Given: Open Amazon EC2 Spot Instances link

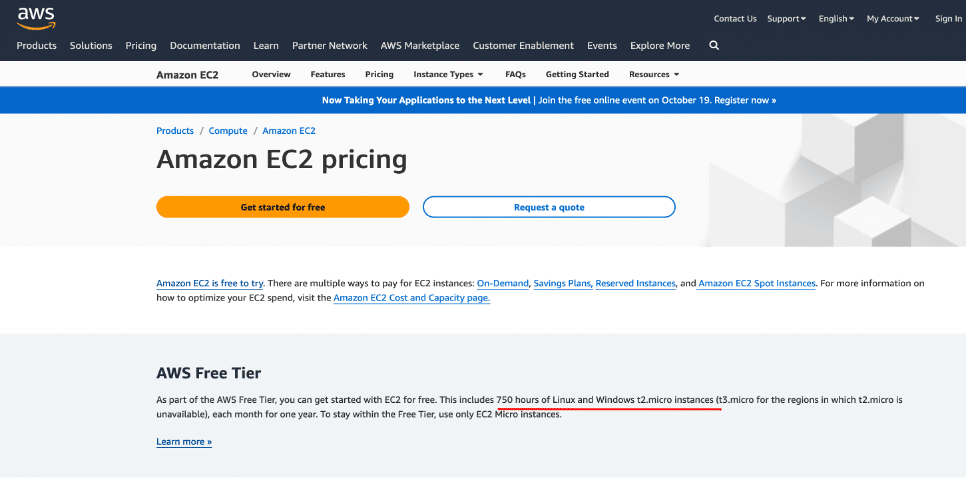Looking at the screenshot, I should coord(757,283).
